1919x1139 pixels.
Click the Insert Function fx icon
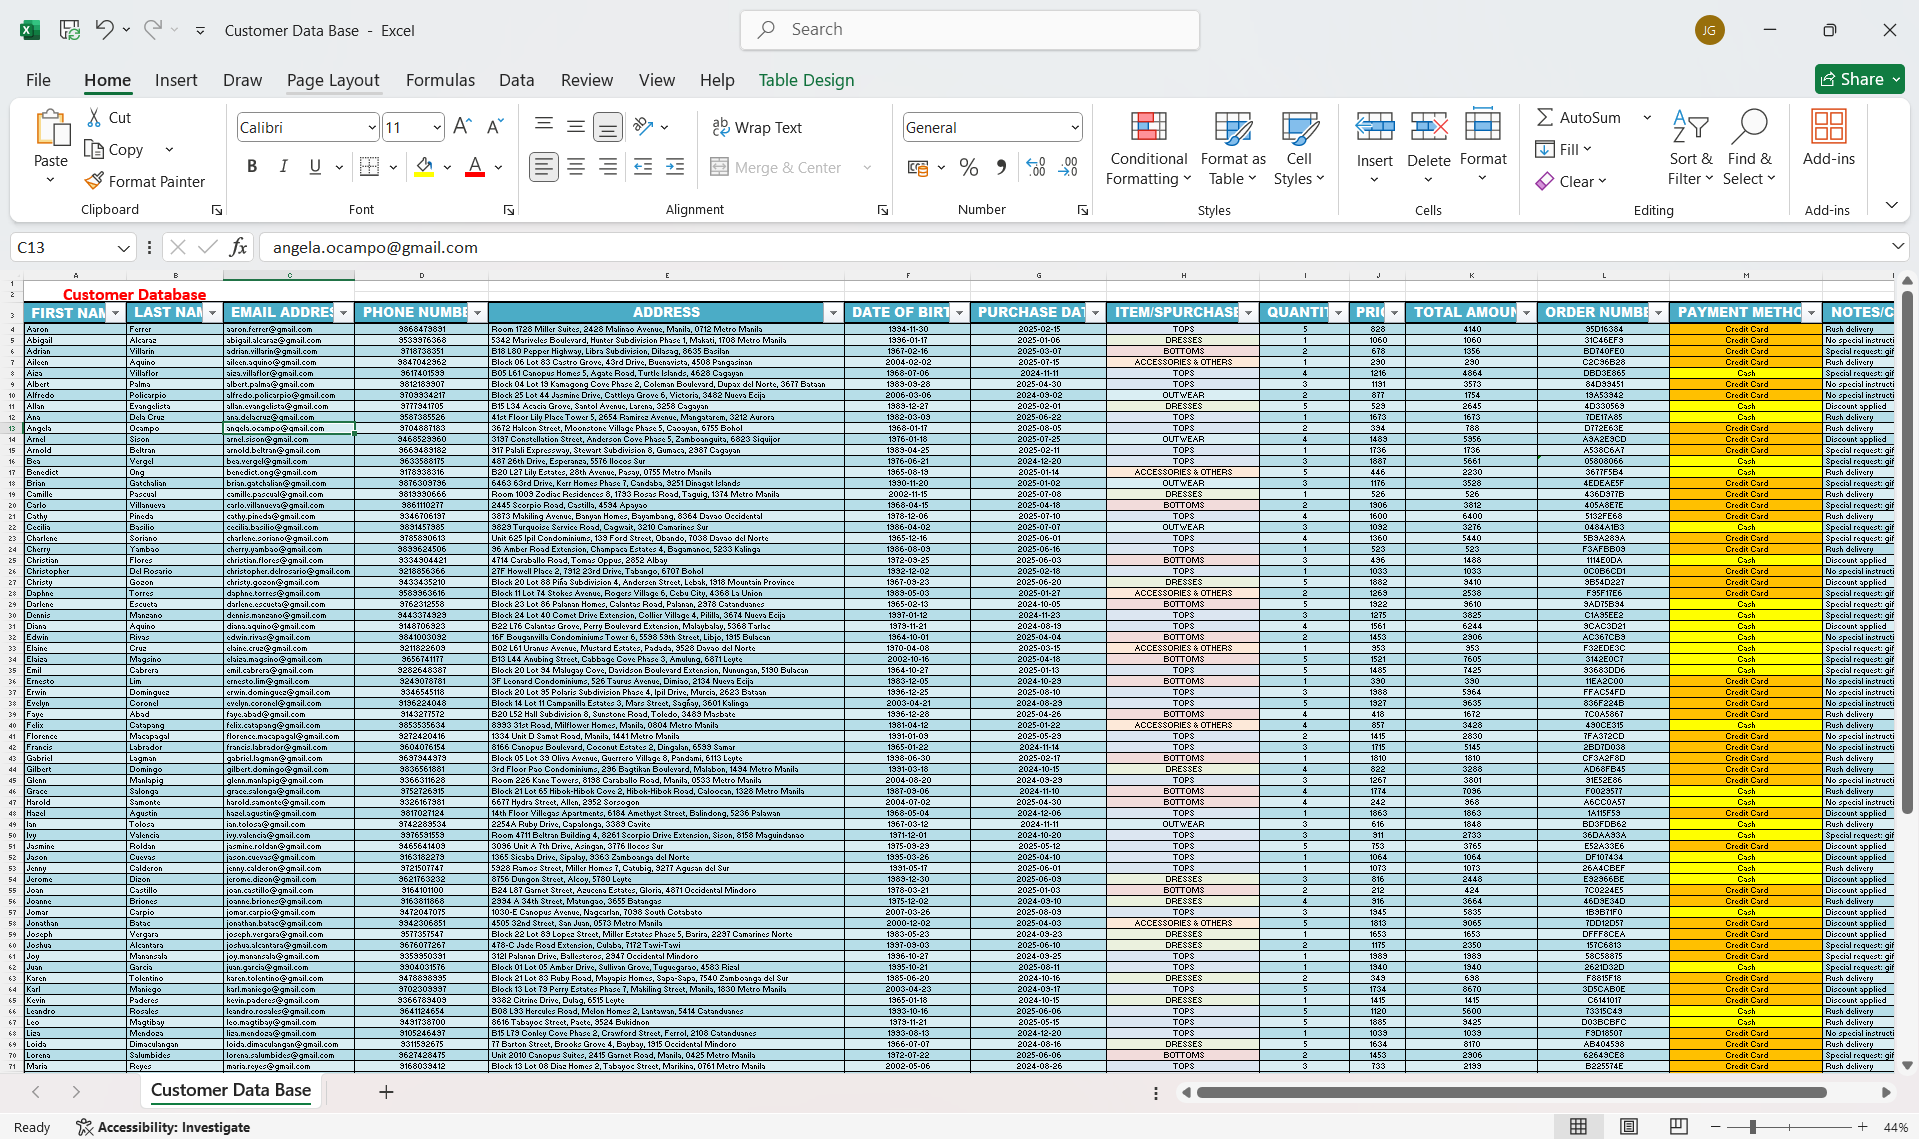[238, 247]
